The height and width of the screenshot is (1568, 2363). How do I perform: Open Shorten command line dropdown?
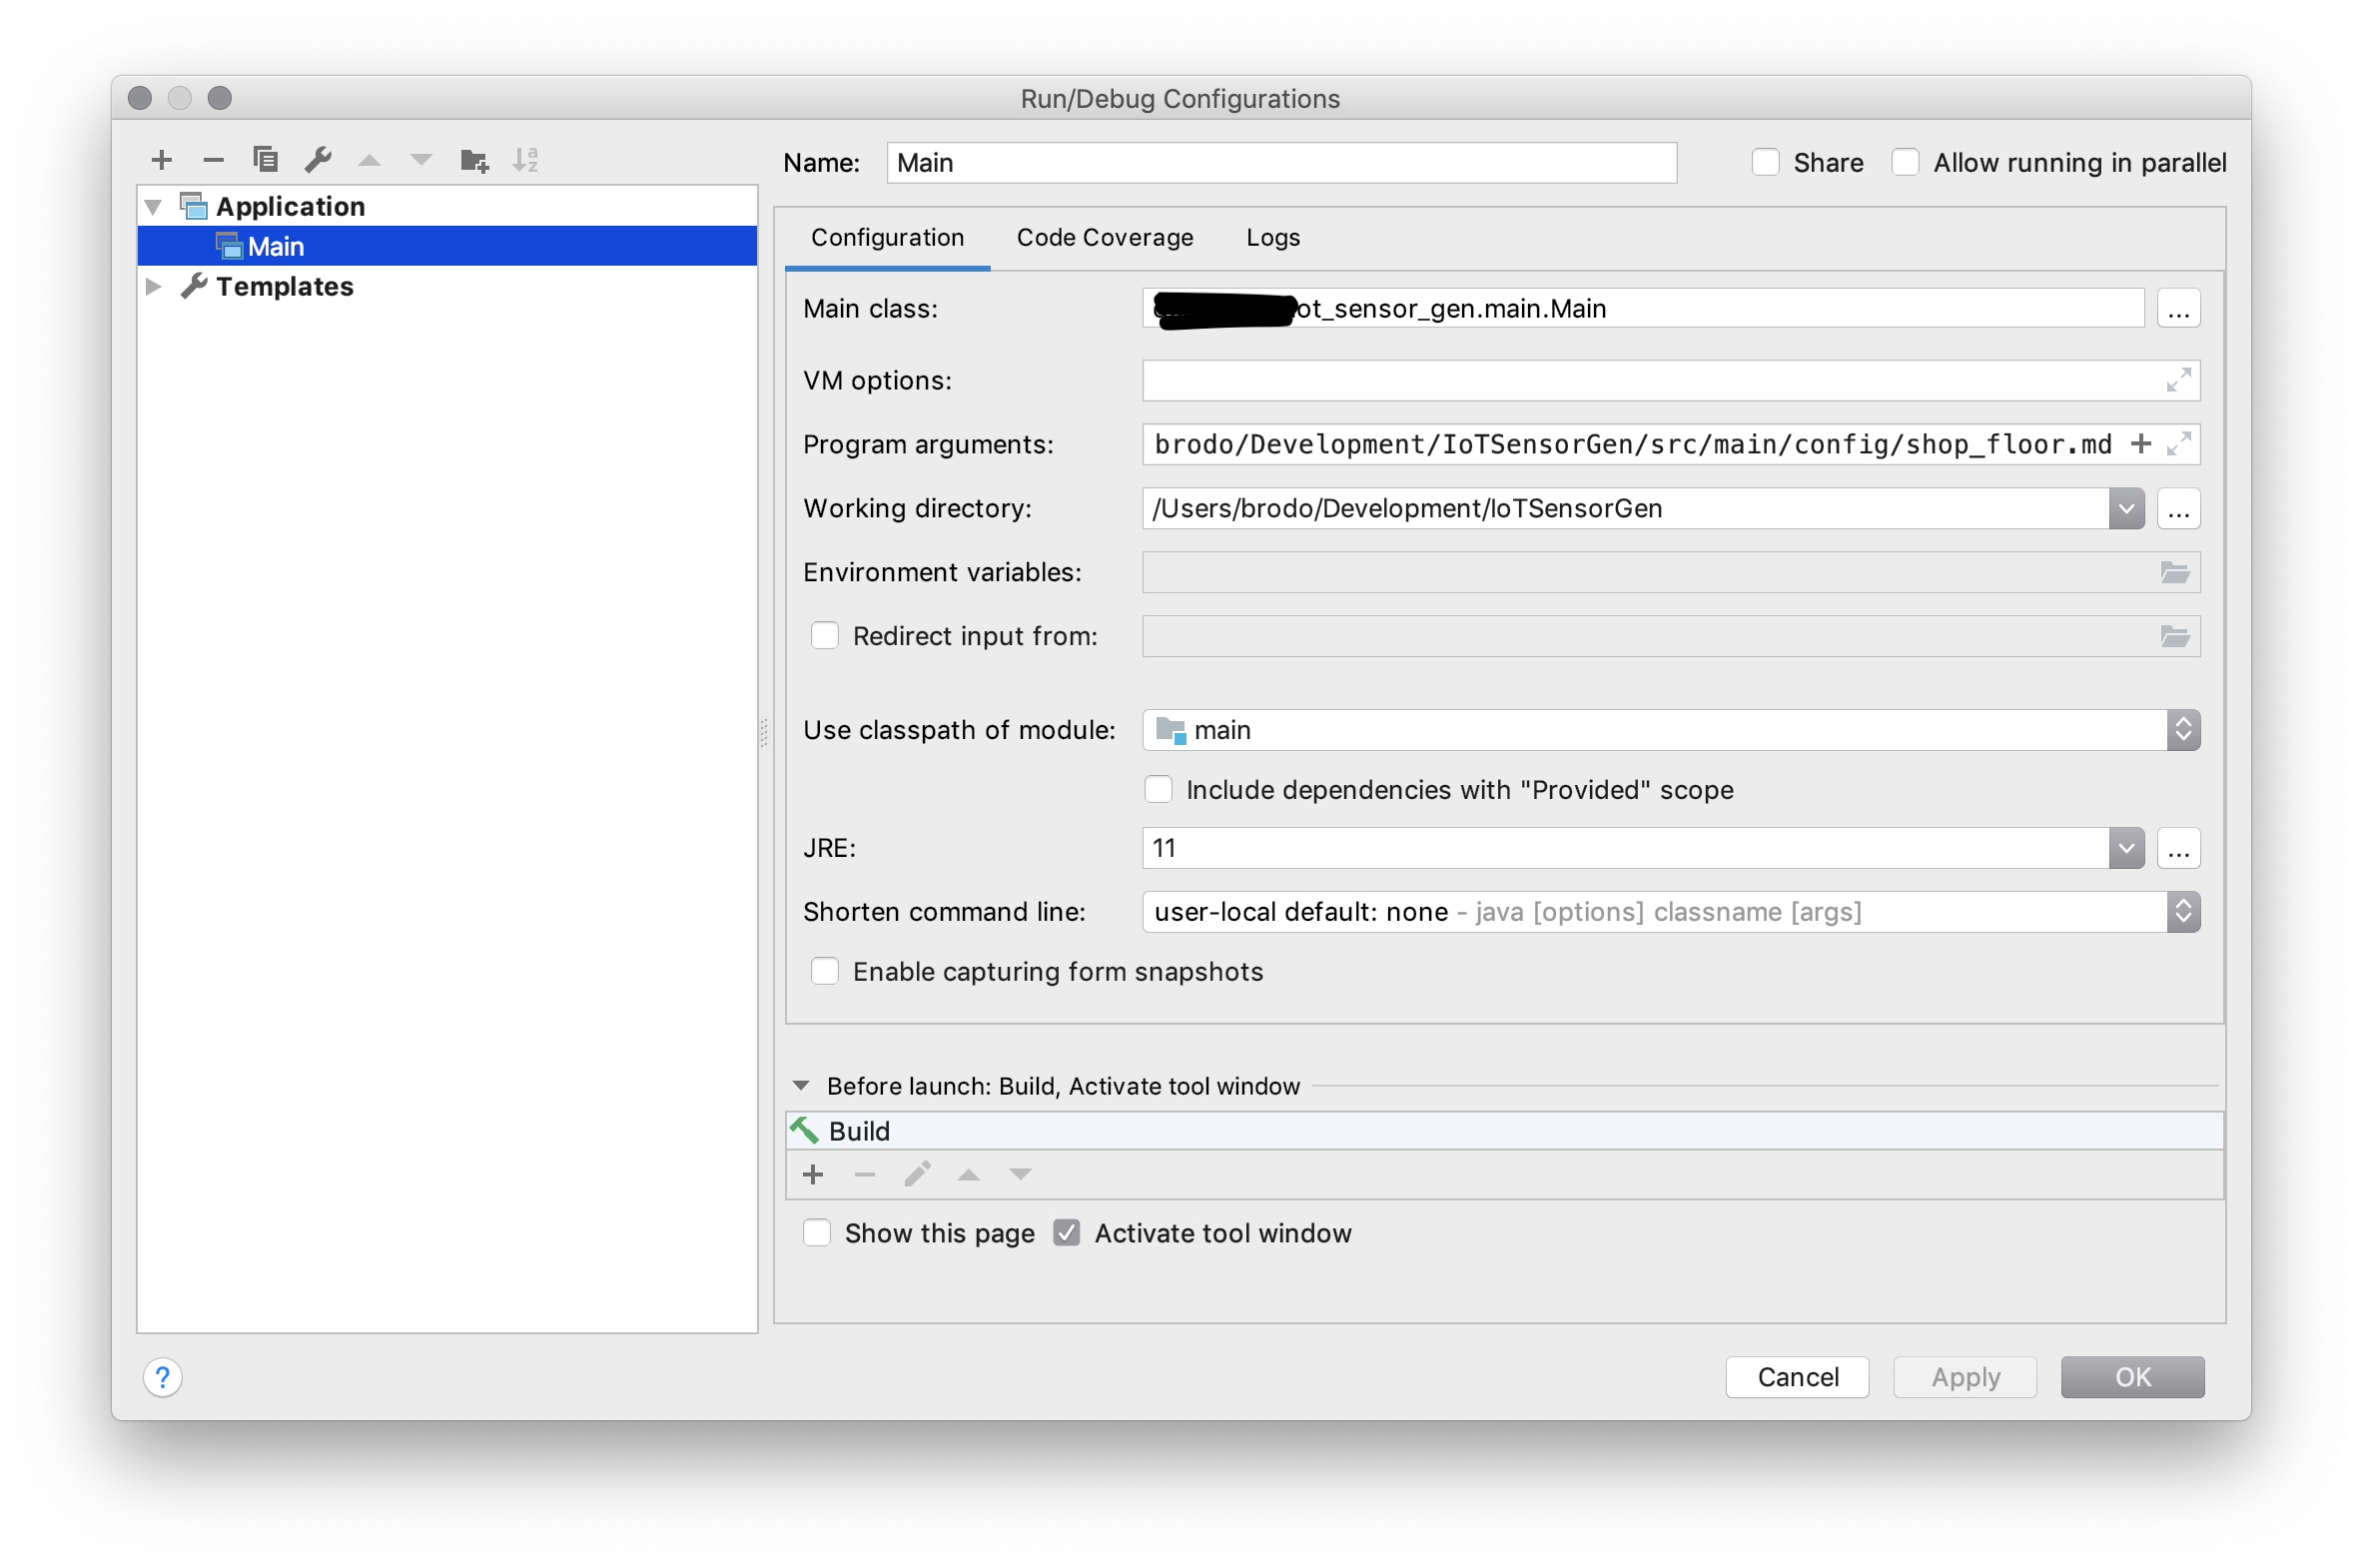pyautogui.click(x=2183, y=912)
